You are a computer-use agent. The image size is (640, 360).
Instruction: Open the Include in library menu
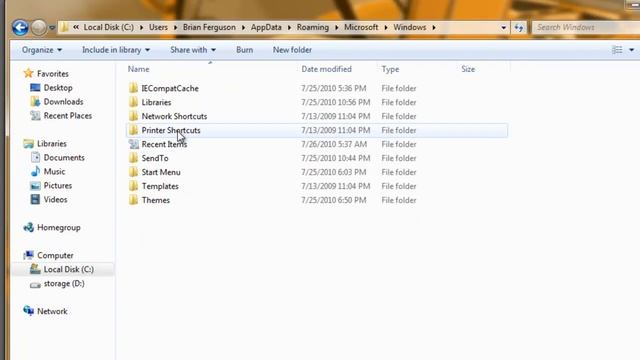coord(116,50)
